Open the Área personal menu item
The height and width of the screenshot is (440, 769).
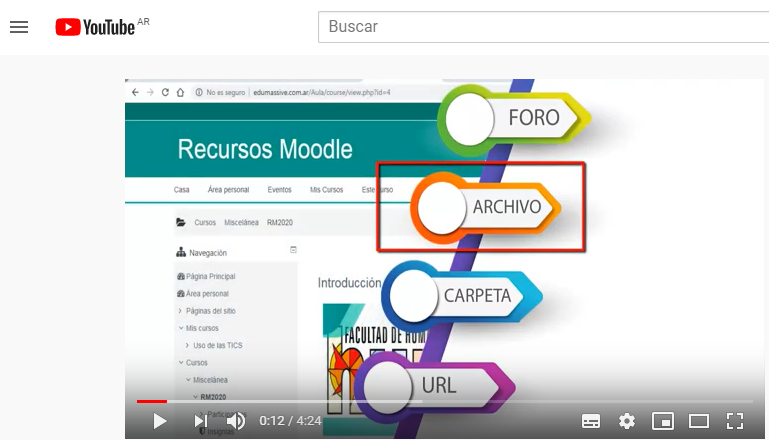229,189
